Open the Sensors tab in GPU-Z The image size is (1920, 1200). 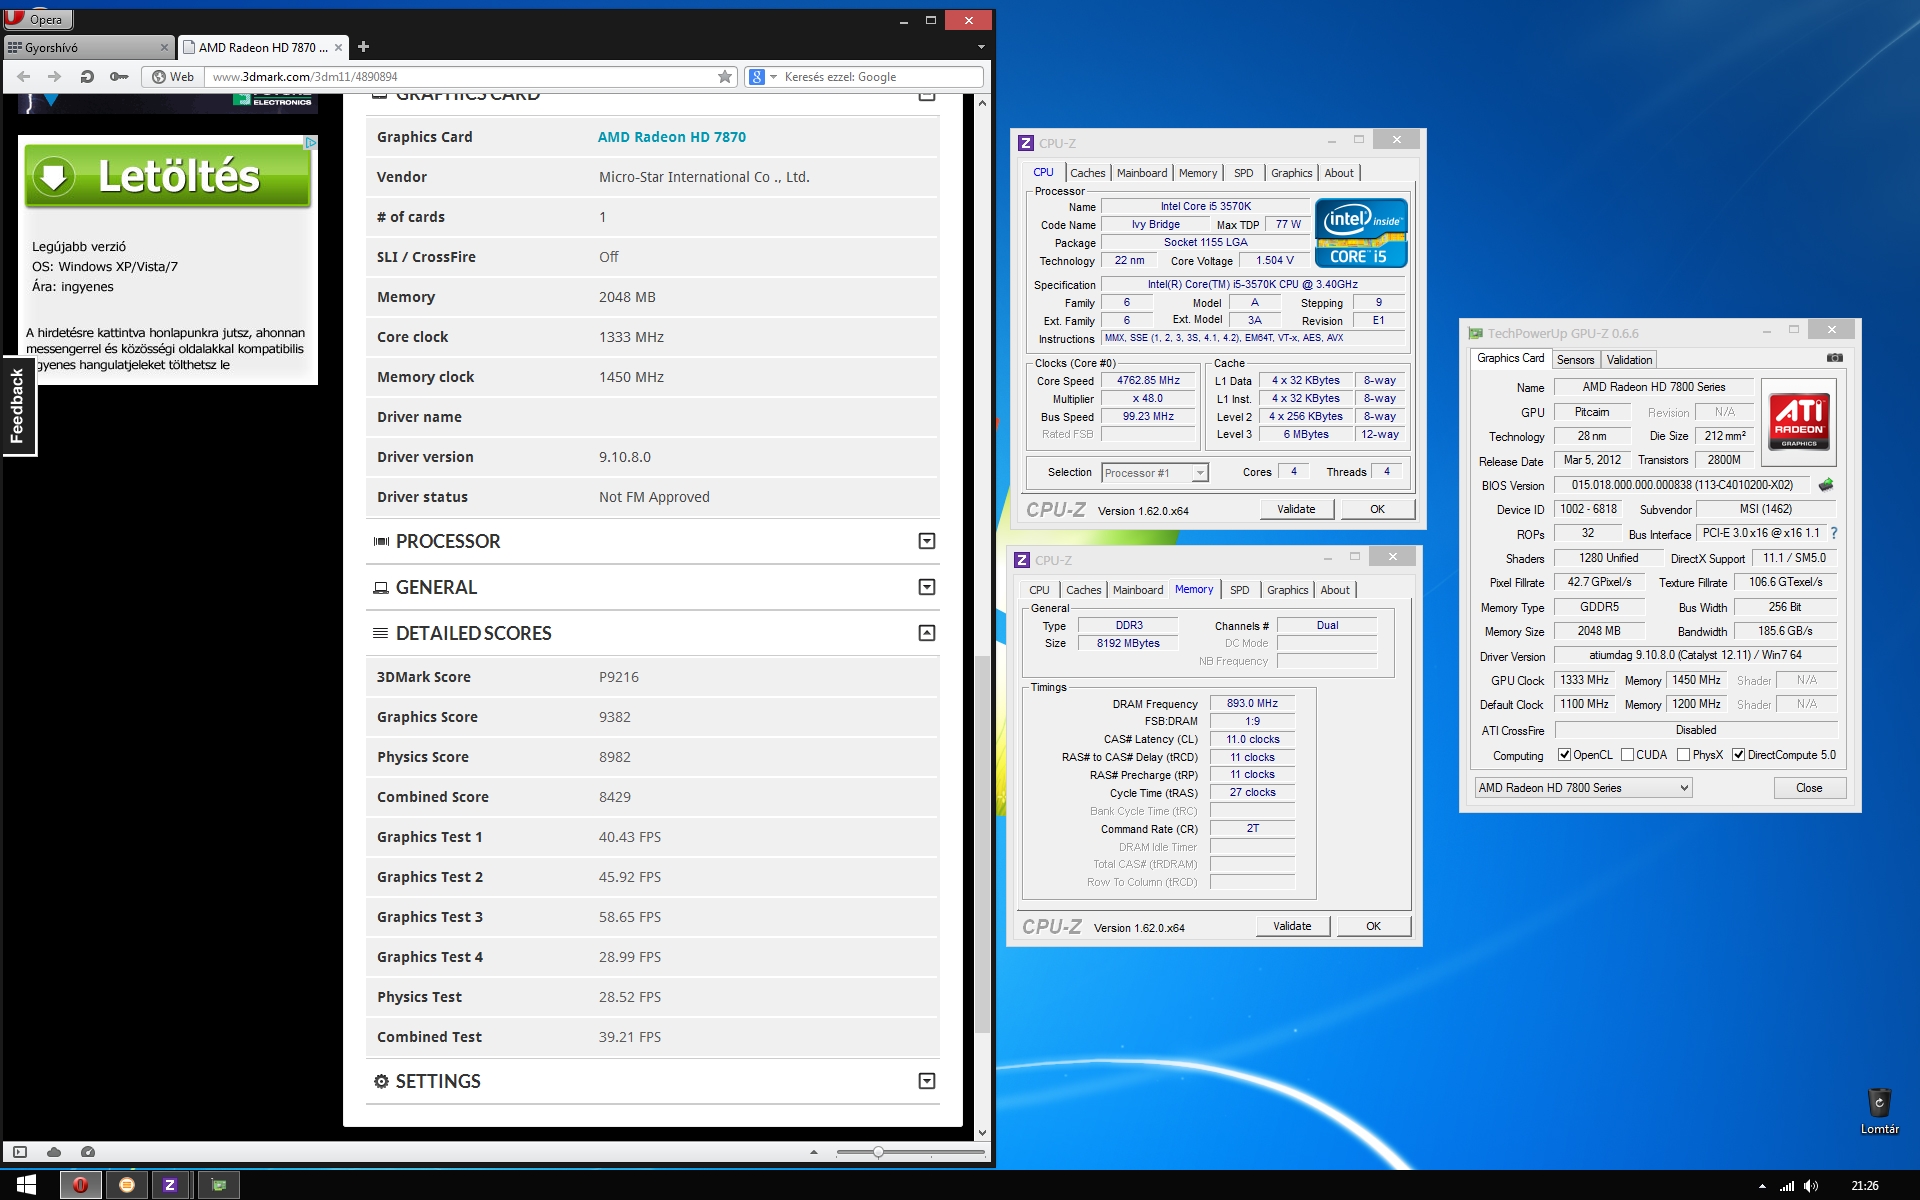(x=1575, y=360)
